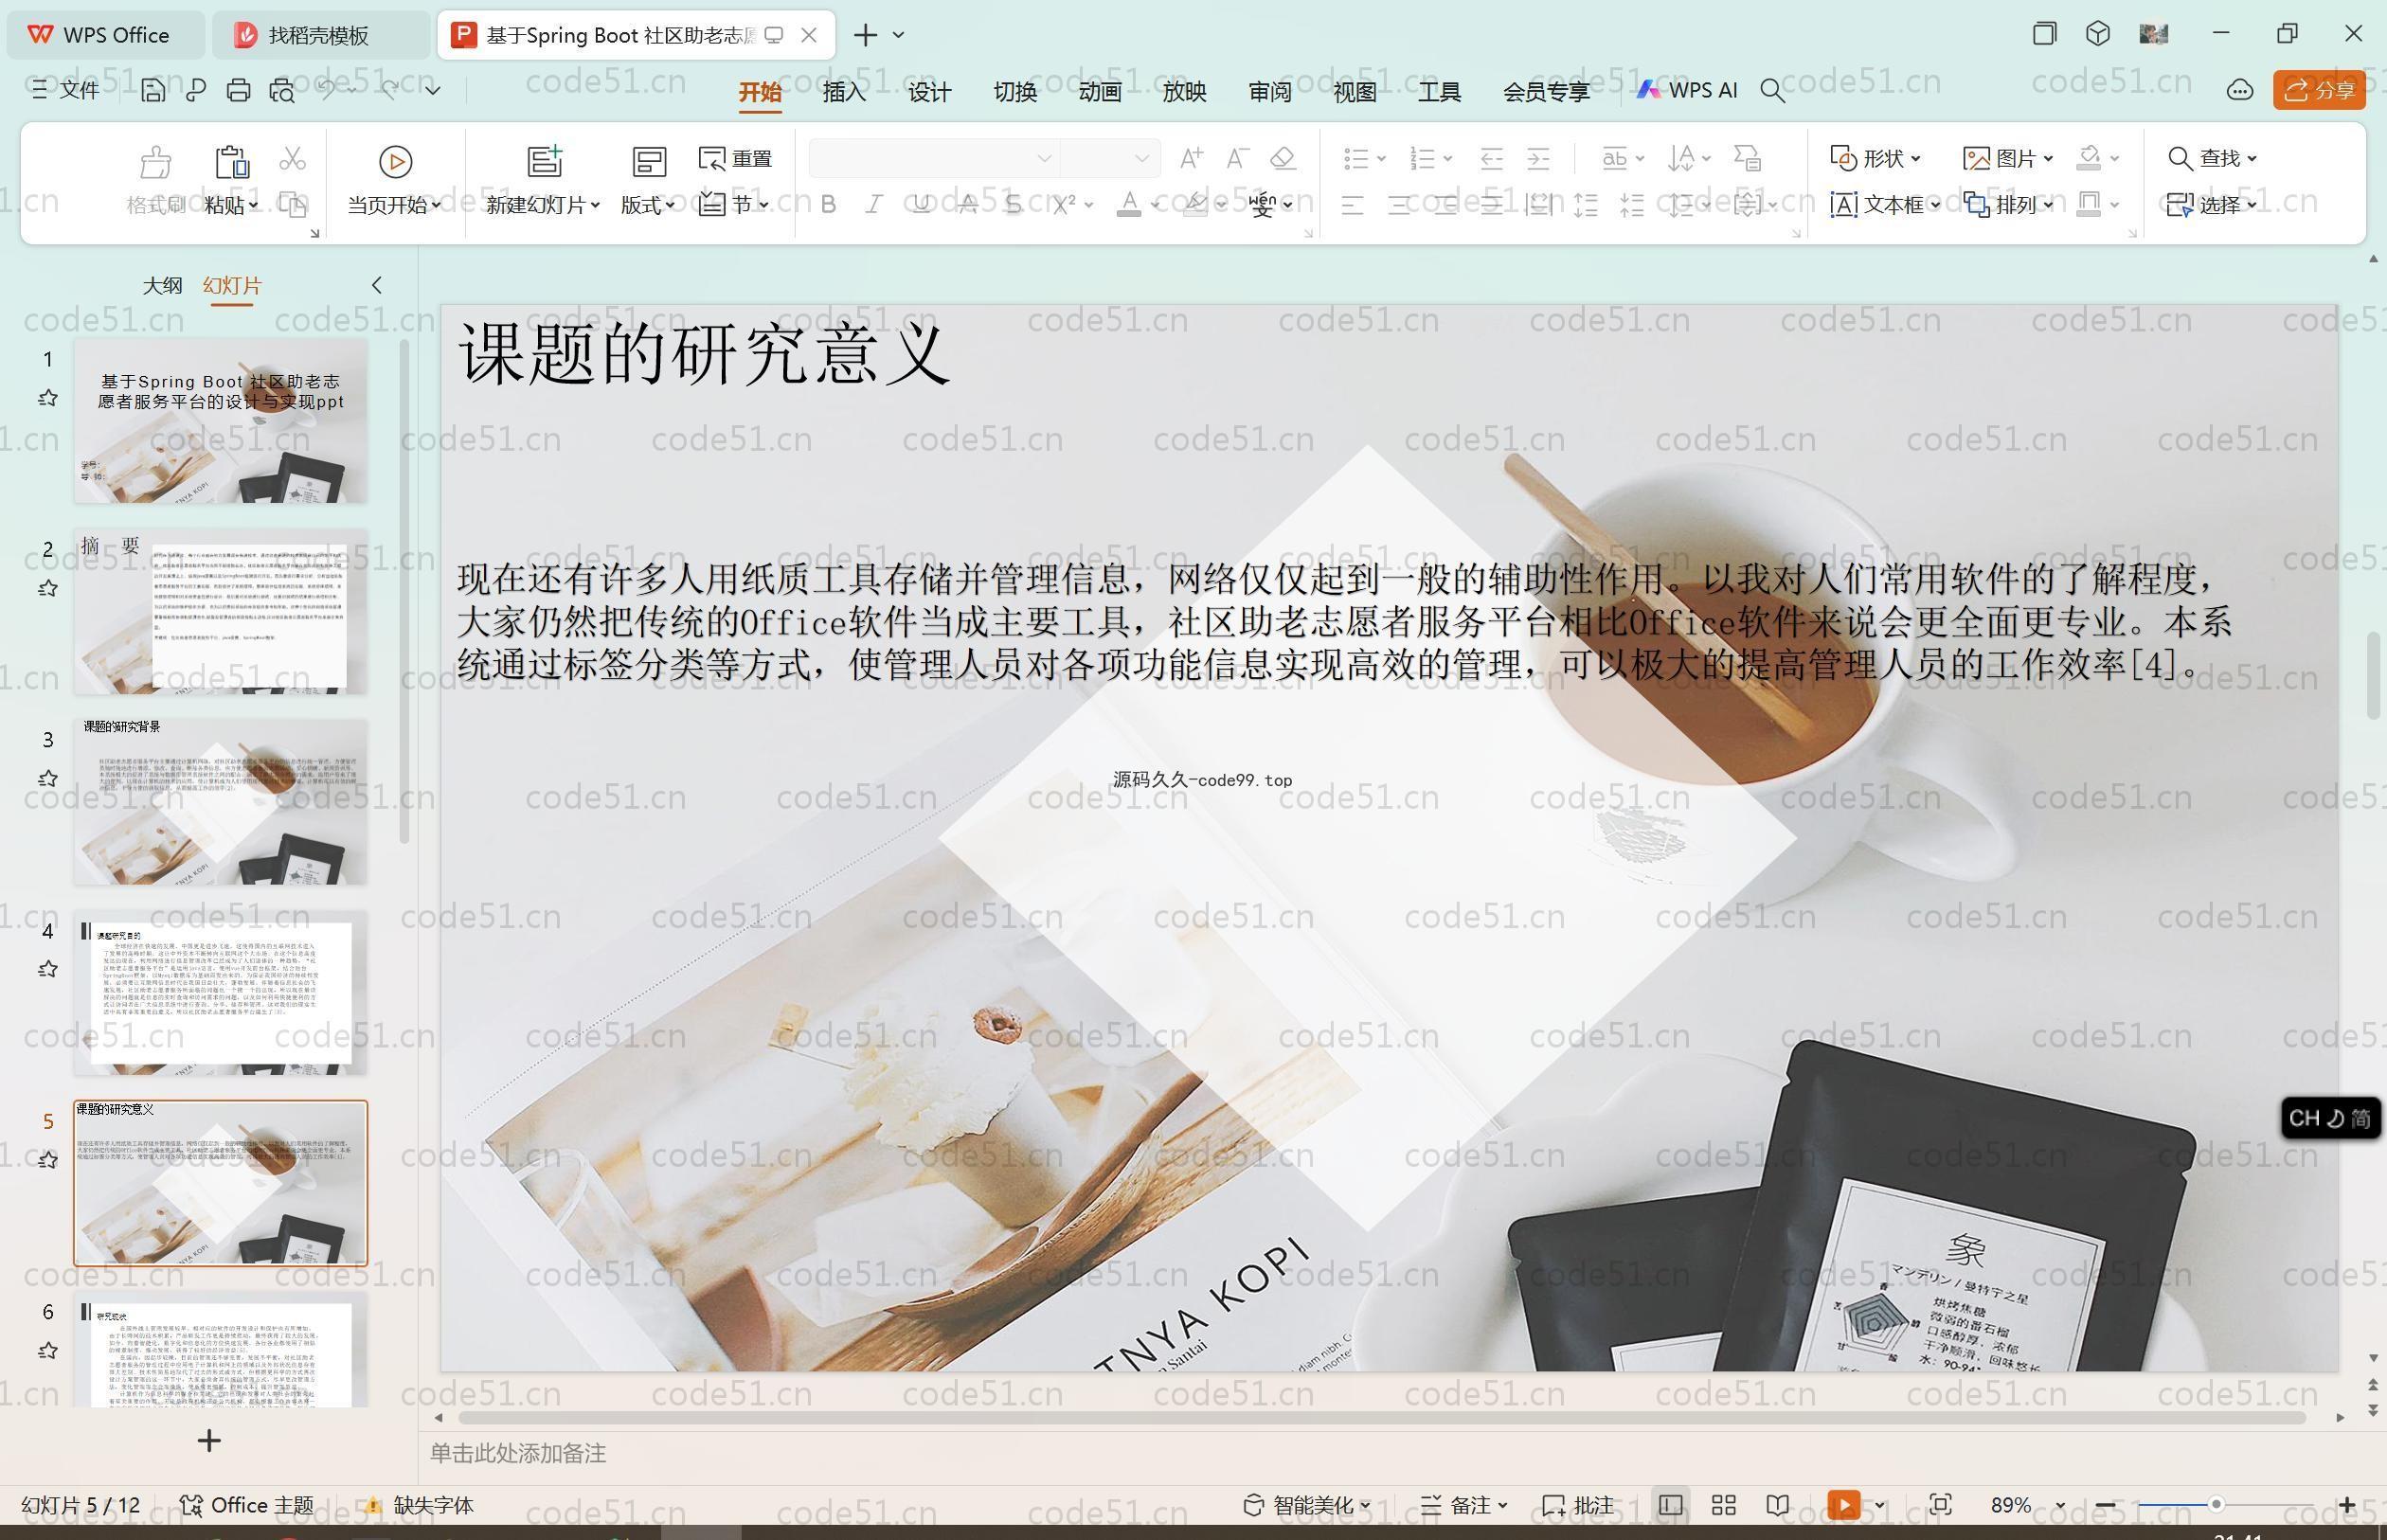
Task: Click Increase Indent icon
Action: click(x=1538, y=158)
